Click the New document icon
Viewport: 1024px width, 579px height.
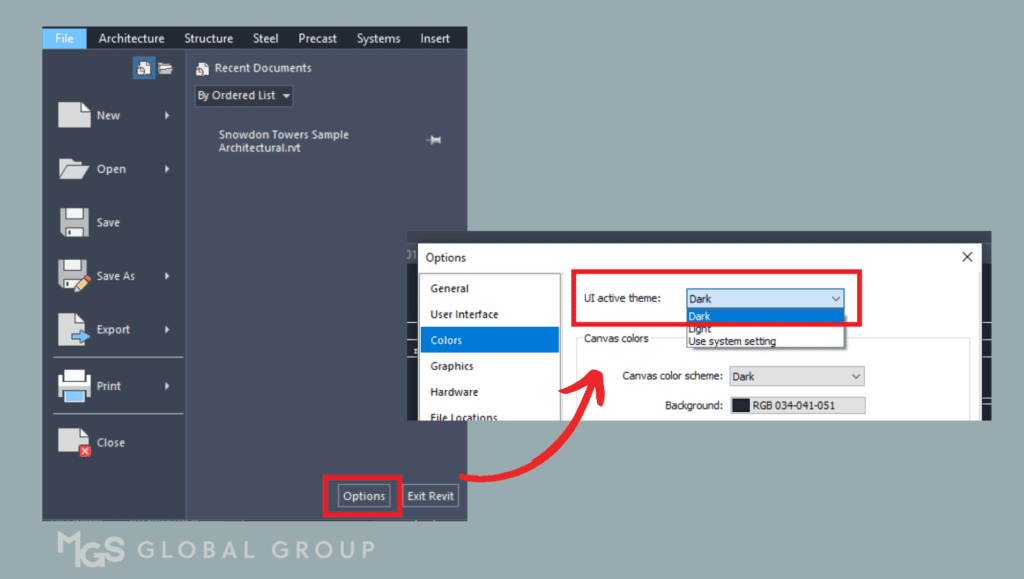click(75, 115)
